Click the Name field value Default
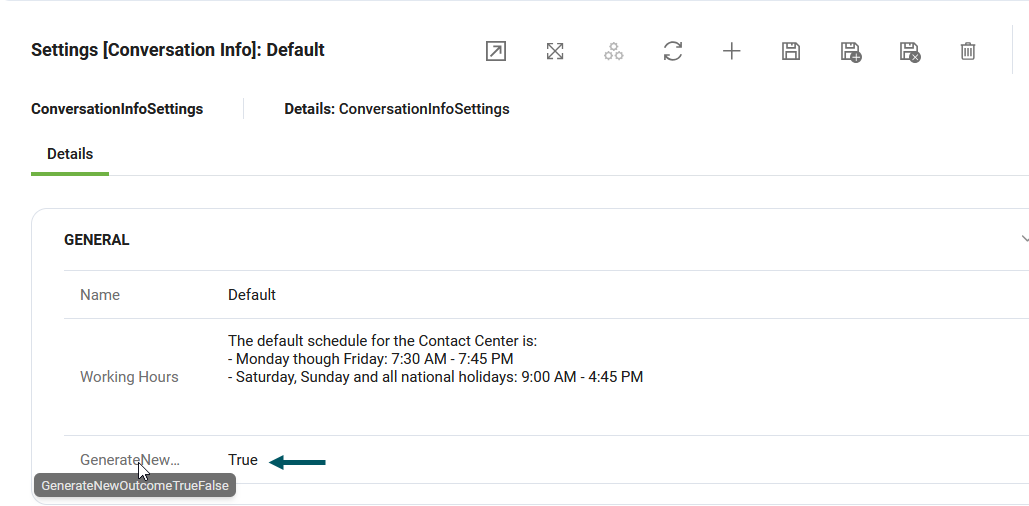This screenshot has width=1029, height=506. (x=252, y=295)
